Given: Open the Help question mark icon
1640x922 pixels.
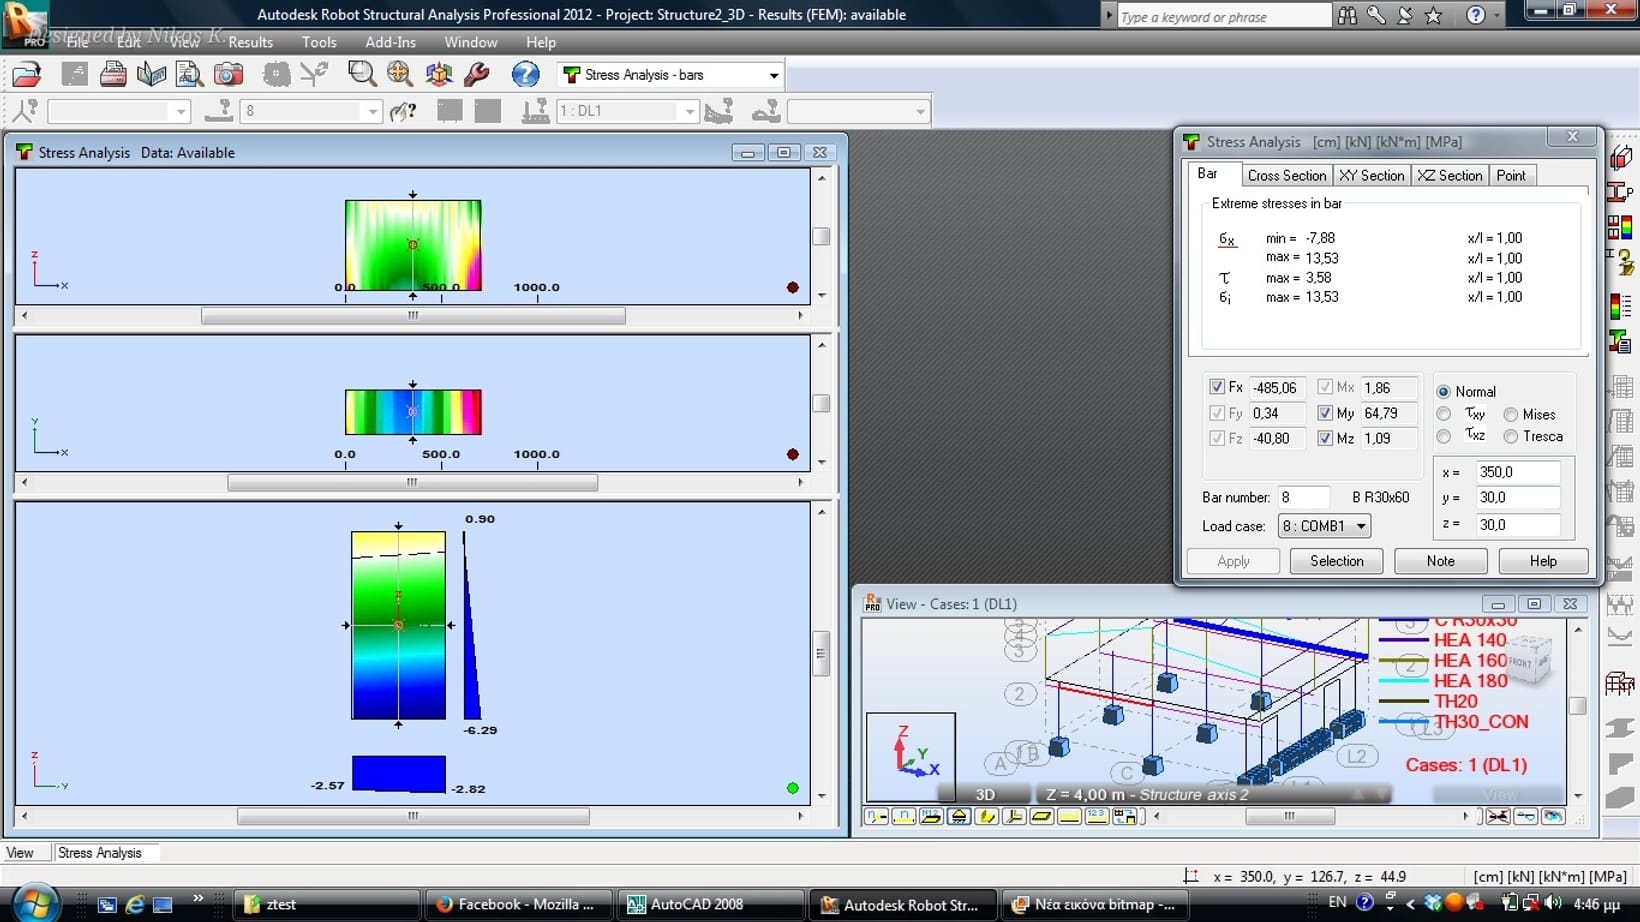Looking at the screenshot, I should [525, 75].
